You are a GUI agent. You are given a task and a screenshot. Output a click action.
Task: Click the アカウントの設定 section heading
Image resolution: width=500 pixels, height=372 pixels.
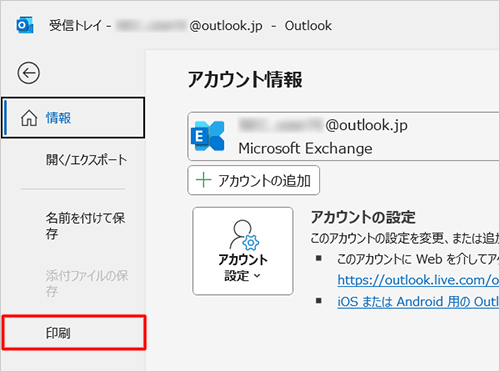point(363,217)
